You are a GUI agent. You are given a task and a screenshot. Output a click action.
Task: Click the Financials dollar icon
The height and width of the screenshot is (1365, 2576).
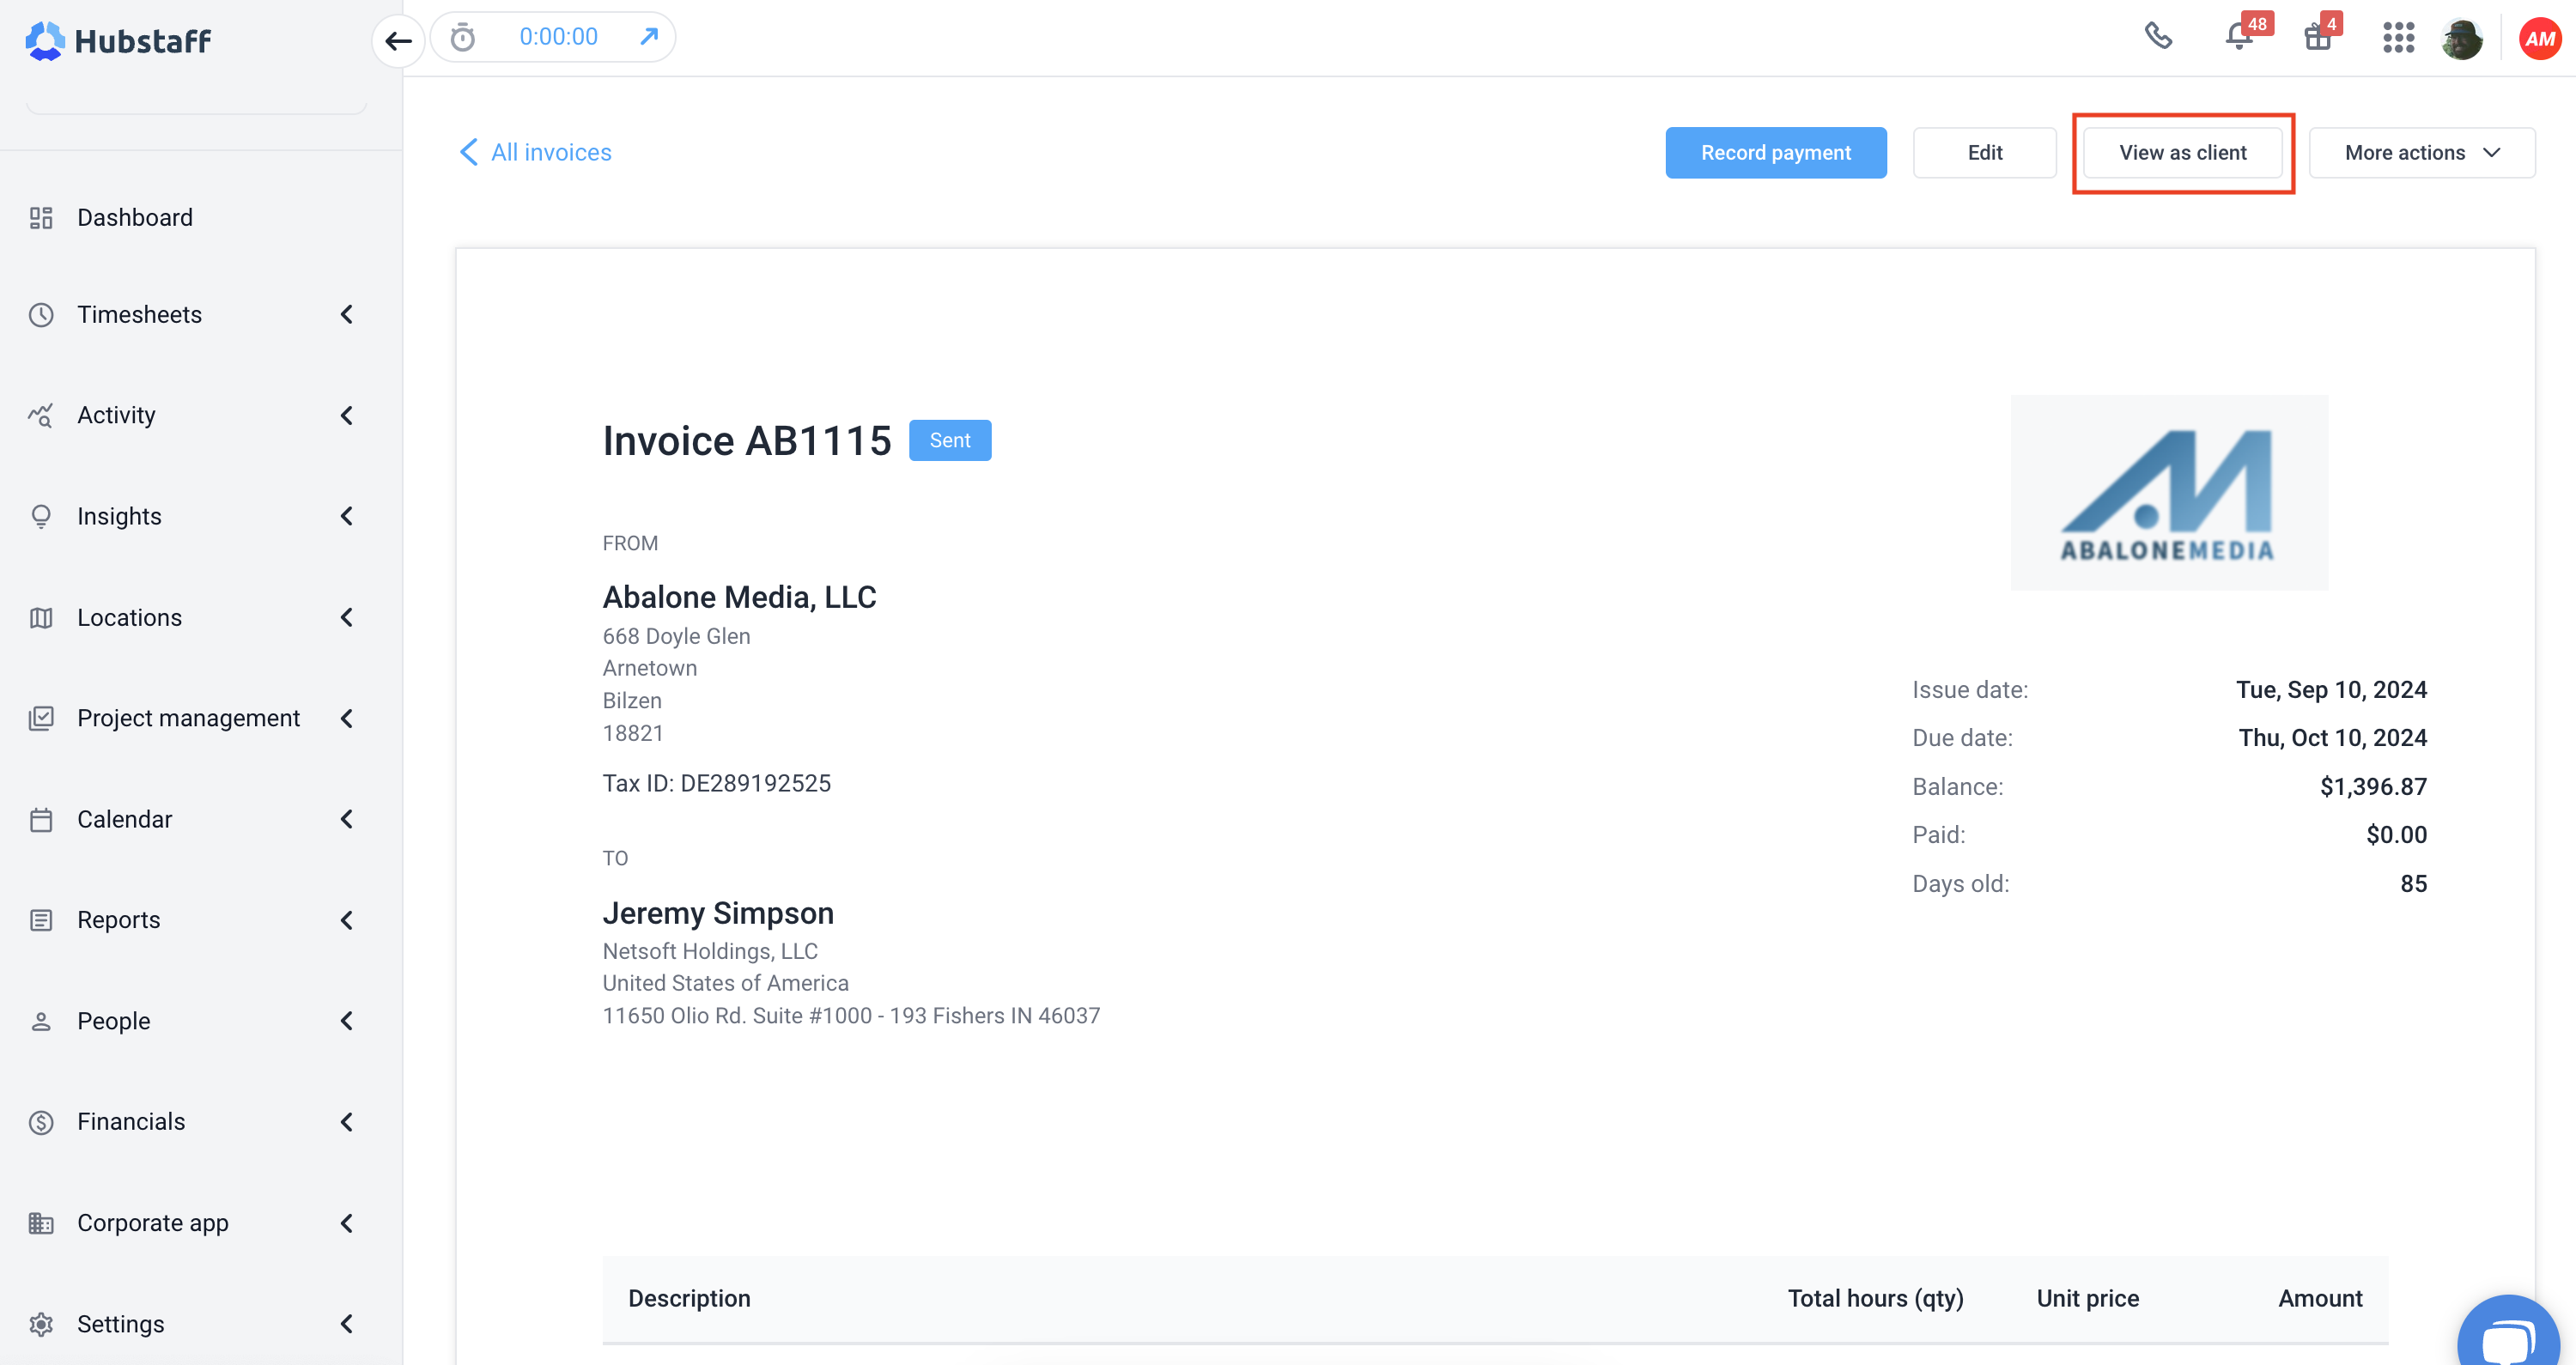[x=41, y=1122]
